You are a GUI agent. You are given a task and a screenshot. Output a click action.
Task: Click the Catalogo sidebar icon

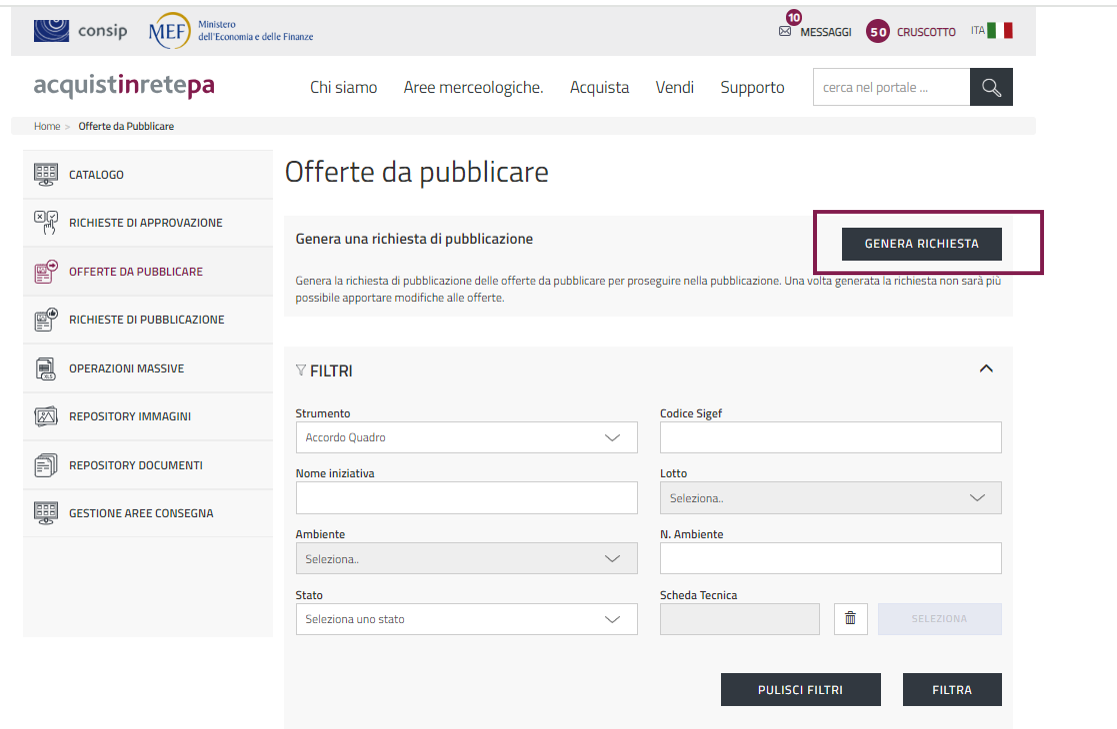46,174
